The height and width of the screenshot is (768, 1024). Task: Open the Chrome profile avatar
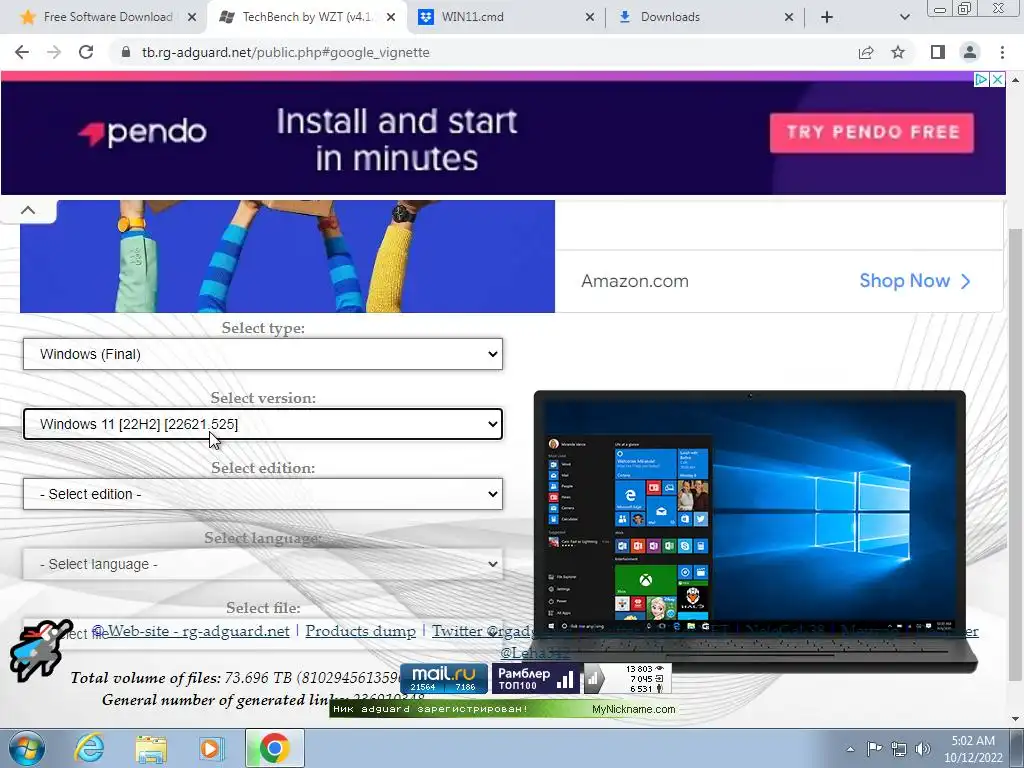coord(970,52)
